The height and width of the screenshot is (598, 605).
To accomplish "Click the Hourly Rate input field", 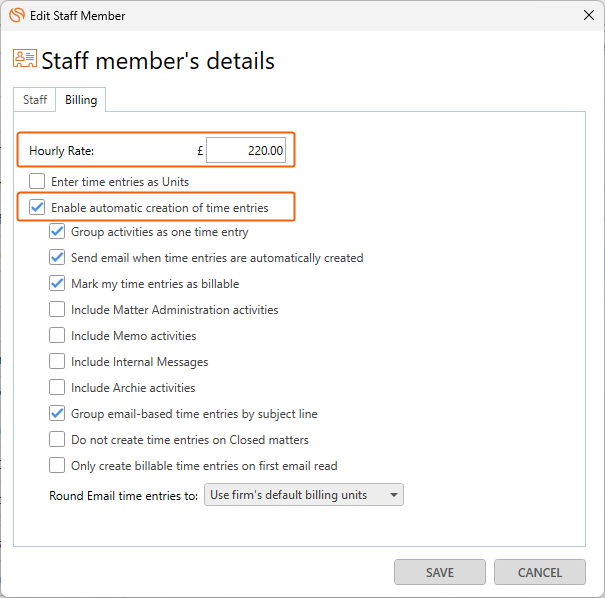I will coord(246,150).
